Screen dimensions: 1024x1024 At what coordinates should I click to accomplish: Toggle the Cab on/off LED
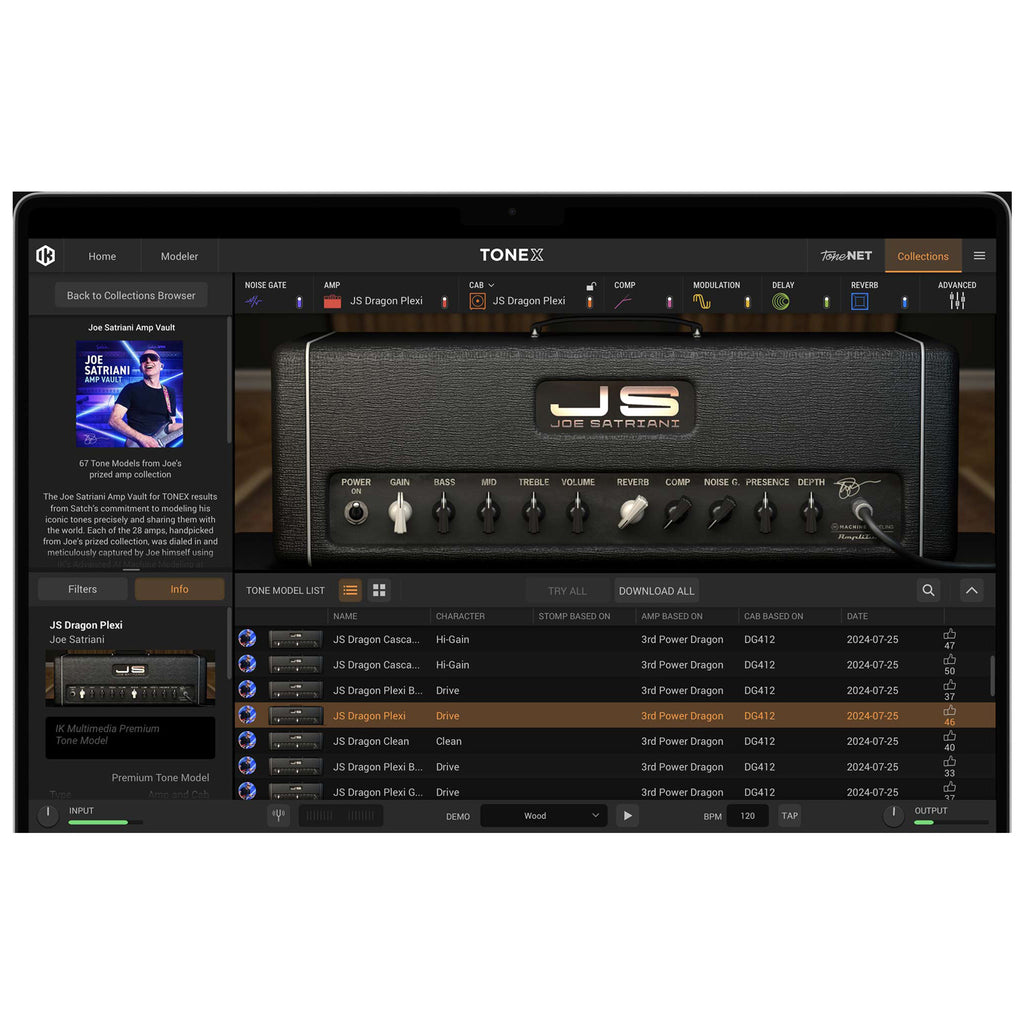(590, 302)
